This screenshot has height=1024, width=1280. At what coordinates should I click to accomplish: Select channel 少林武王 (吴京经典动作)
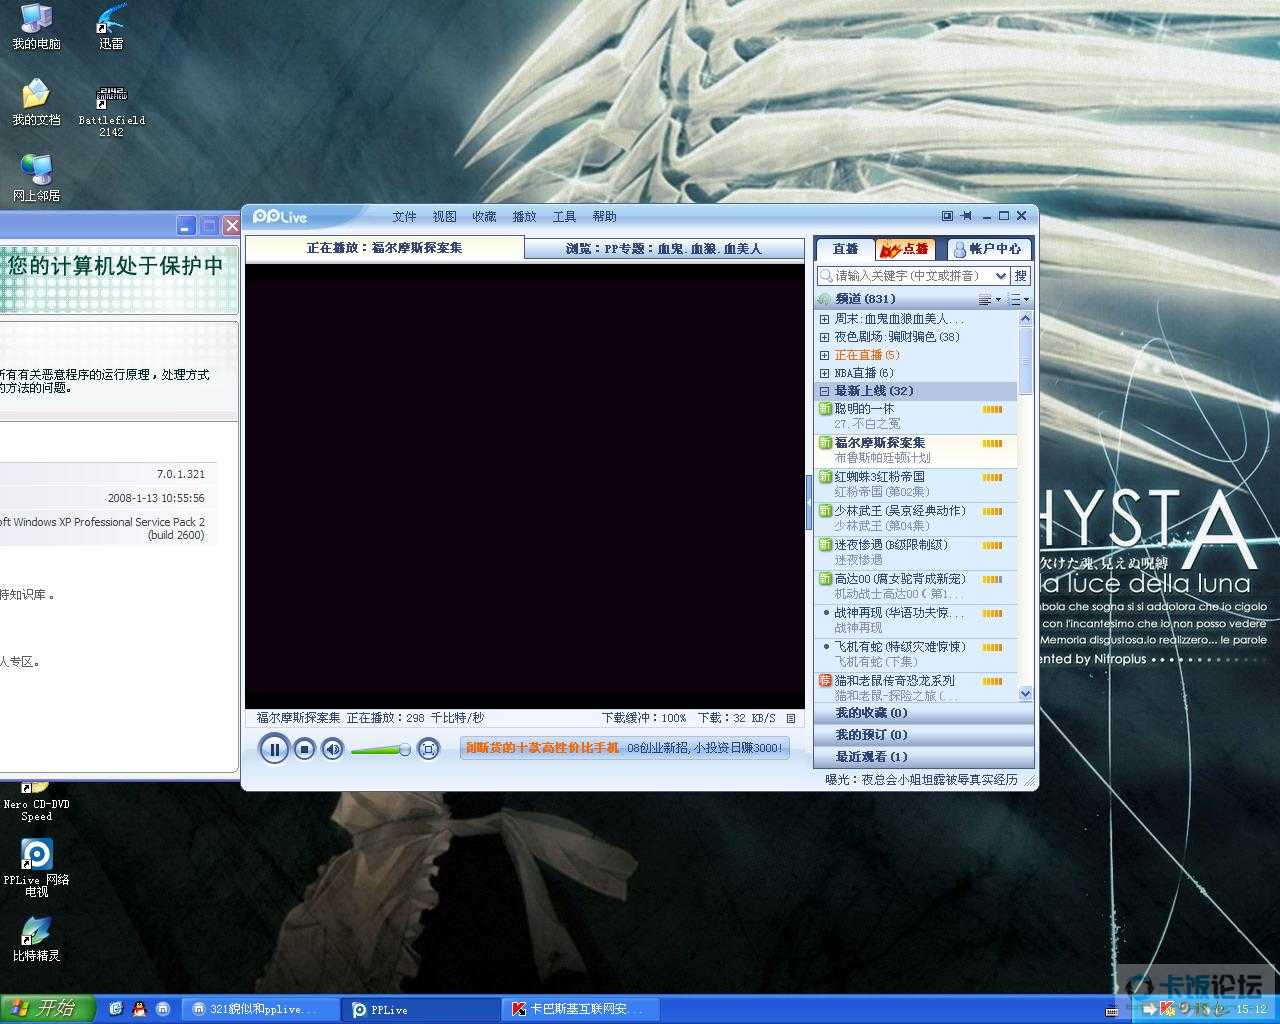(917, 518)
